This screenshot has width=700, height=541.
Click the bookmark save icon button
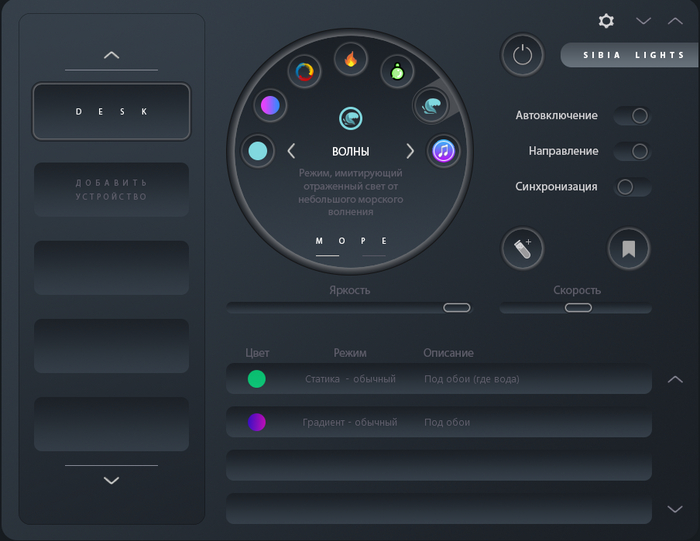pyautogui.click(x=629, y=249)
